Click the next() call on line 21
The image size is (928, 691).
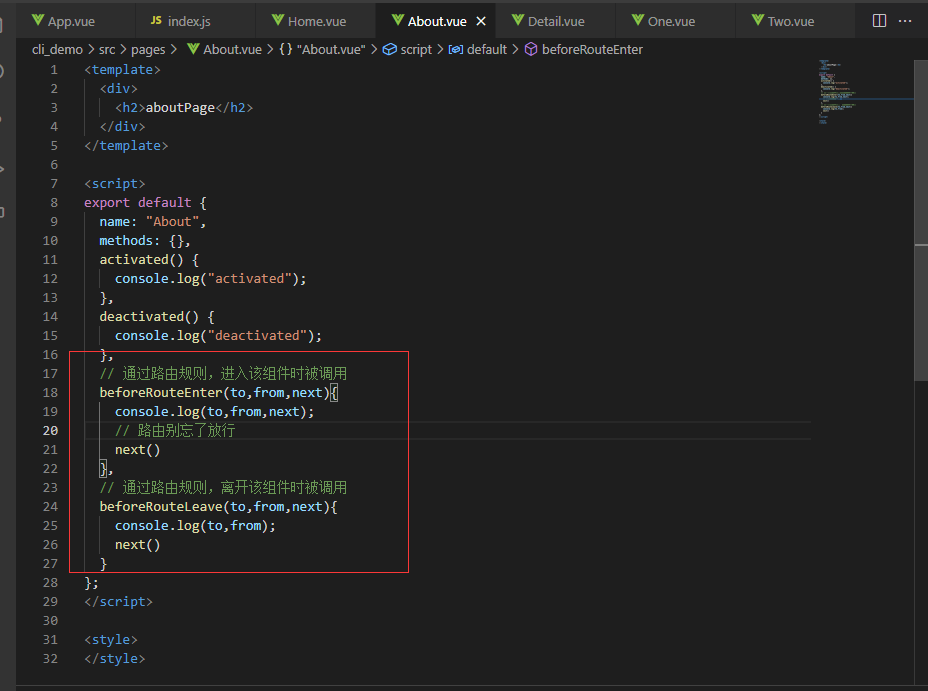click(x=137, y=450)
